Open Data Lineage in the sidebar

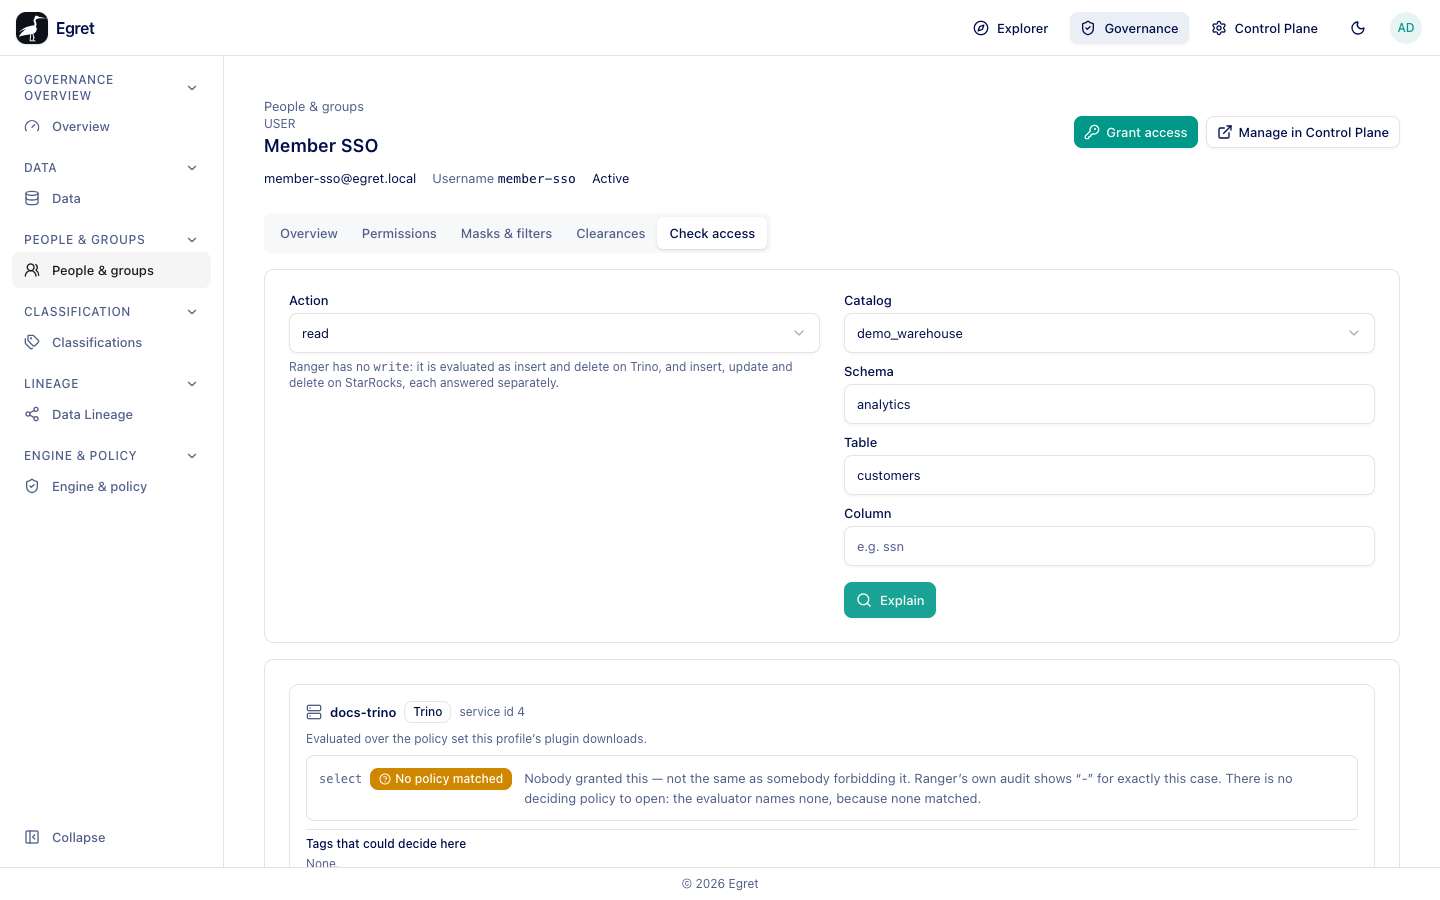(x=111, y=415)
